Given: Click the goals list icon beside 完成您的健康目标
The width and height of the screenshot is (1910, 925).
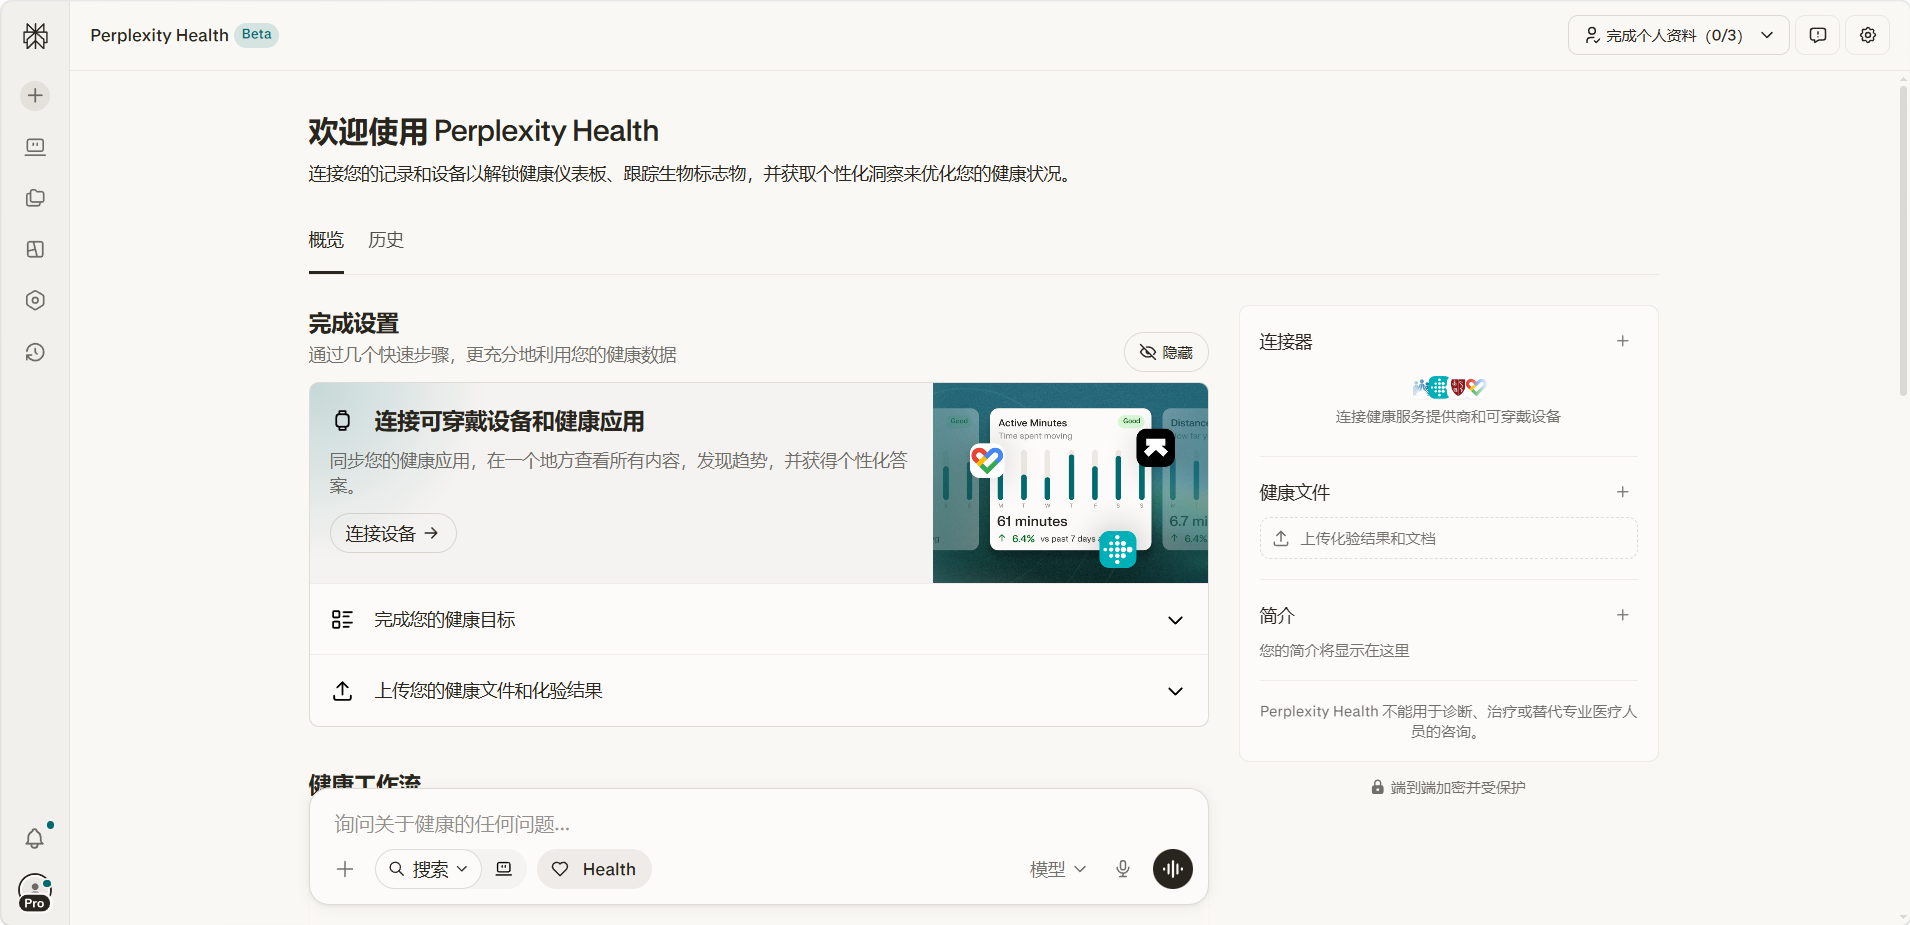Looking at the screenshot, I should 342,620.
